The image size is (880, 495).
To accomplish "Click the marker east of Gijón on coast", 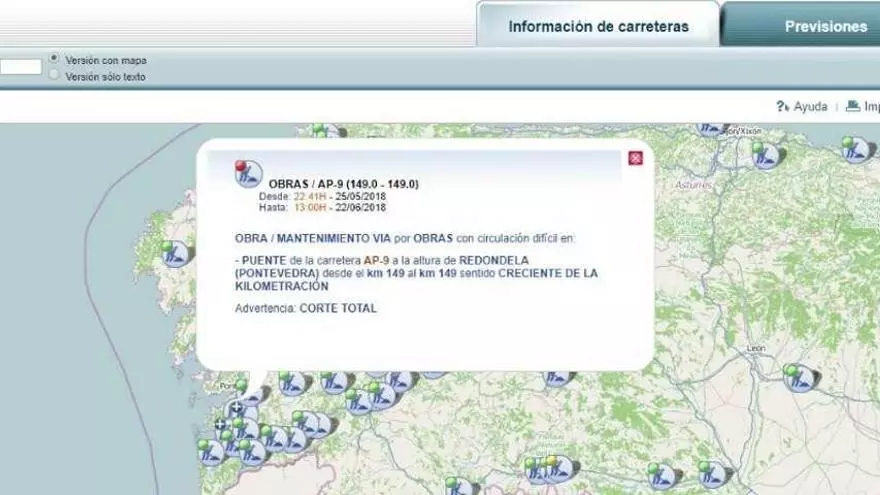I will pyautogui.click(x=766, y=155).
